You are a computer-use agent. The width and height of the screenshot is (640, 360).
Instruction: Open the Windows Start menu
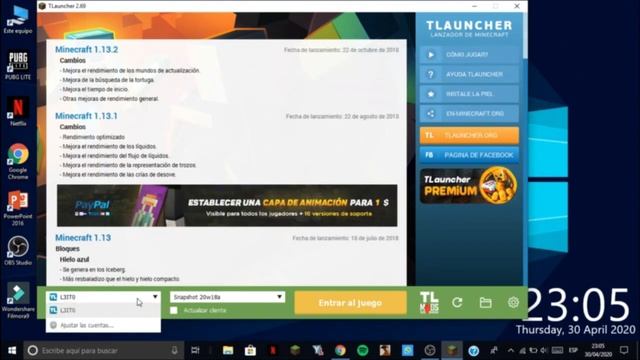click(12, 350)
